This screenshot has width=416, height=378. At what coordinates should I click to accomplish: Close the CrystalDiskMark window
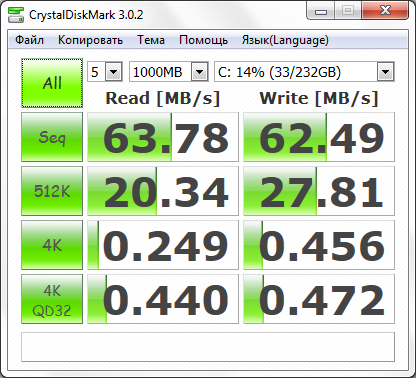[x=386, y=11]
